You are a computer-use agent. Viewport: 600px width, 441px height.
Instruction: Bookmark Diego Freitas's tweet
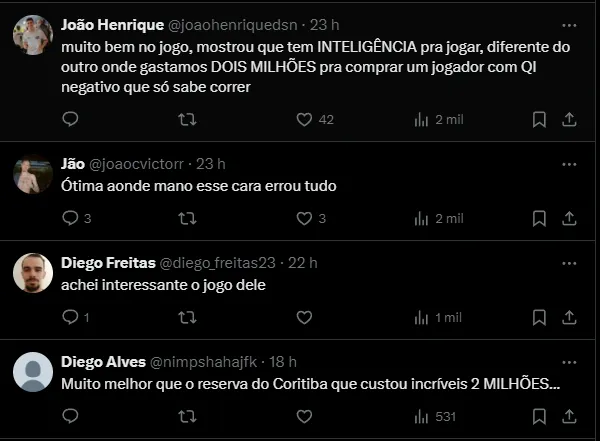coord(539,317)
